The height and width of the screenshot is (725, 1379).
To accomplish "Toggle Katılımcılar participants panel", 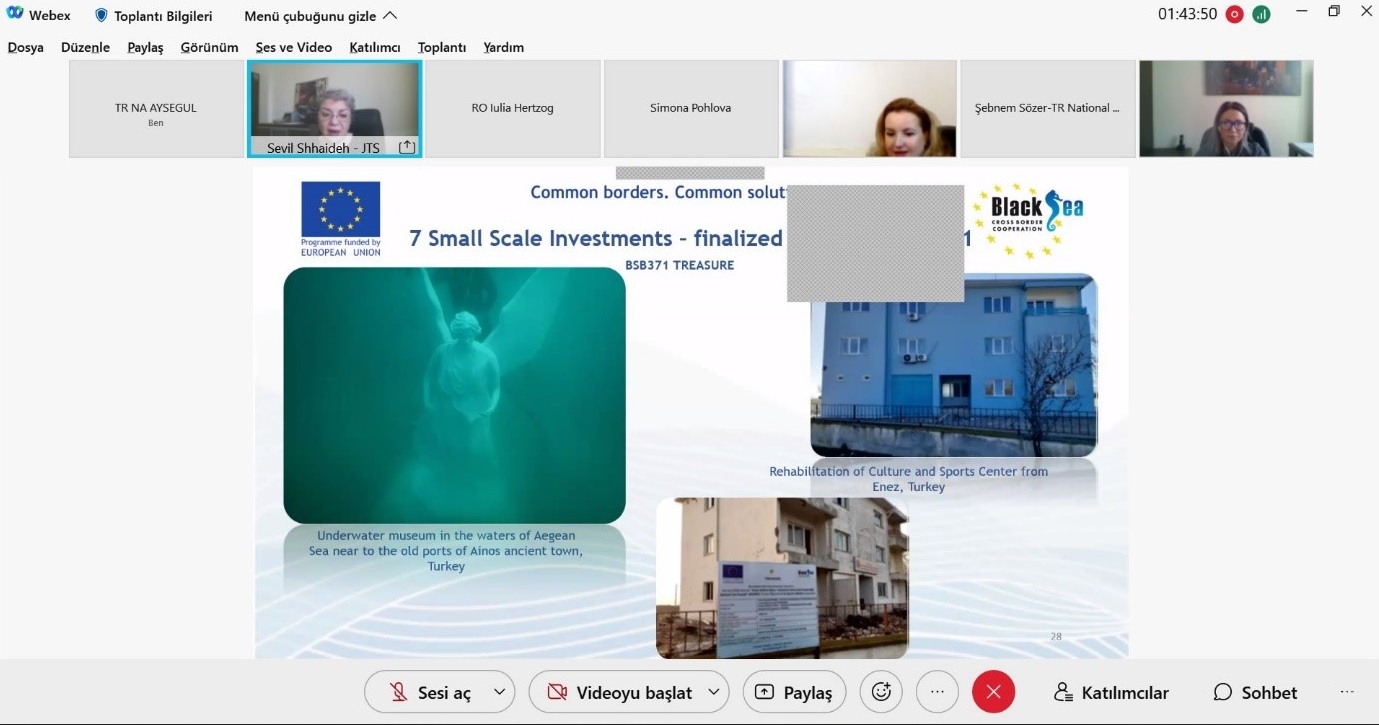I will [x=1111, y=692].
